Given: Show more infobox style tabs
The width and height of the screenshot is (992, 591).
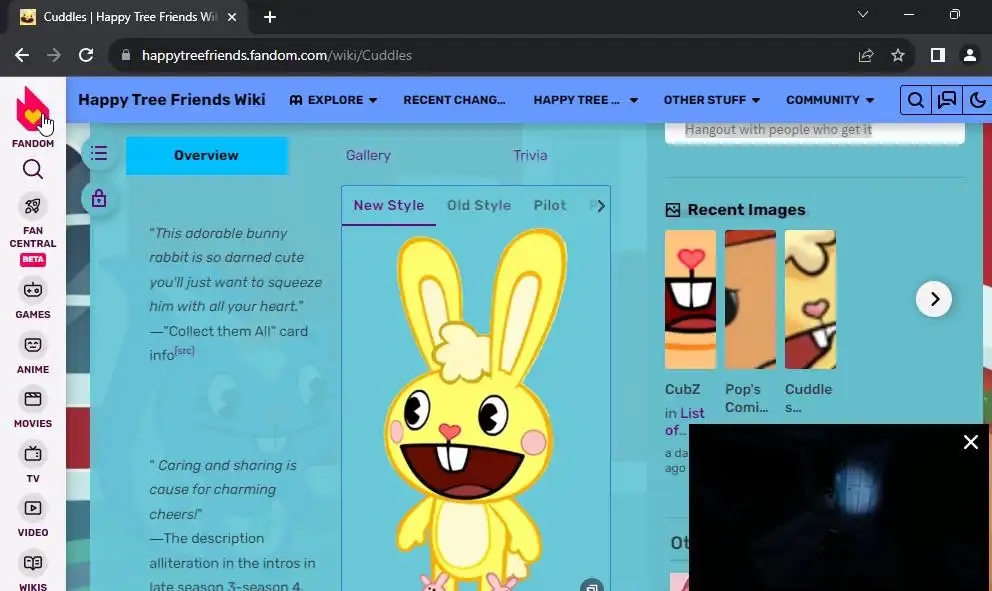Looking at the screenshot, I should coord(600,206).
